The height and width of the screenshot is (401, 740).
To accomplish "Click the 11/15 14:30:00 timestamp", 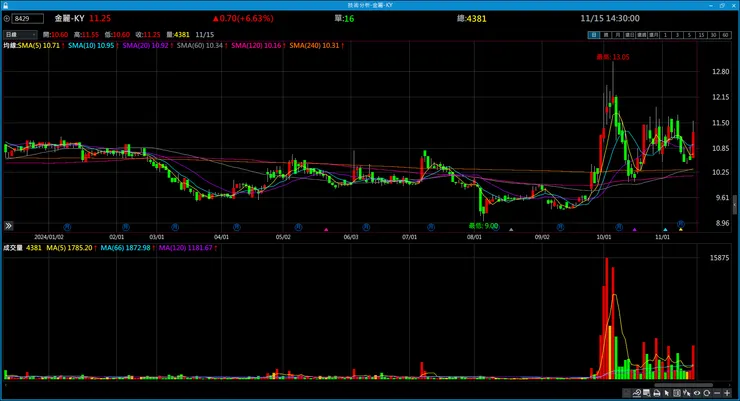I will (x=610, y=18).
